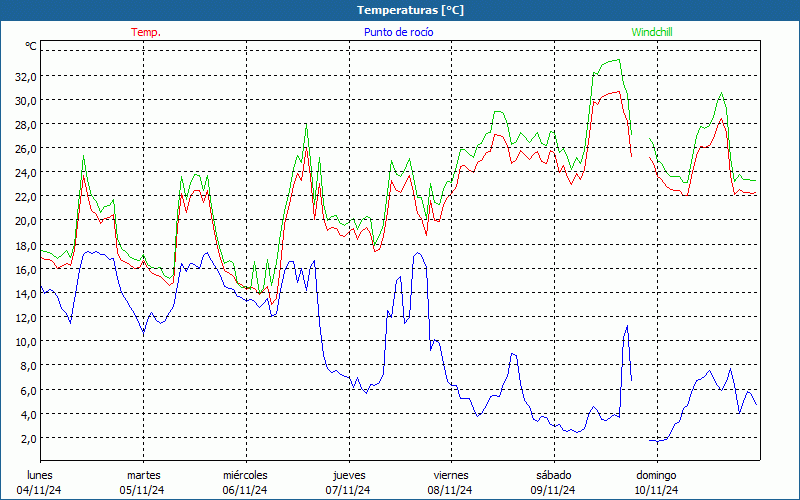Image resolution: width=800 pixels, height=500 pixels.
Task: Click the 6,0 y-axis value
Action: tap(28, 390)
